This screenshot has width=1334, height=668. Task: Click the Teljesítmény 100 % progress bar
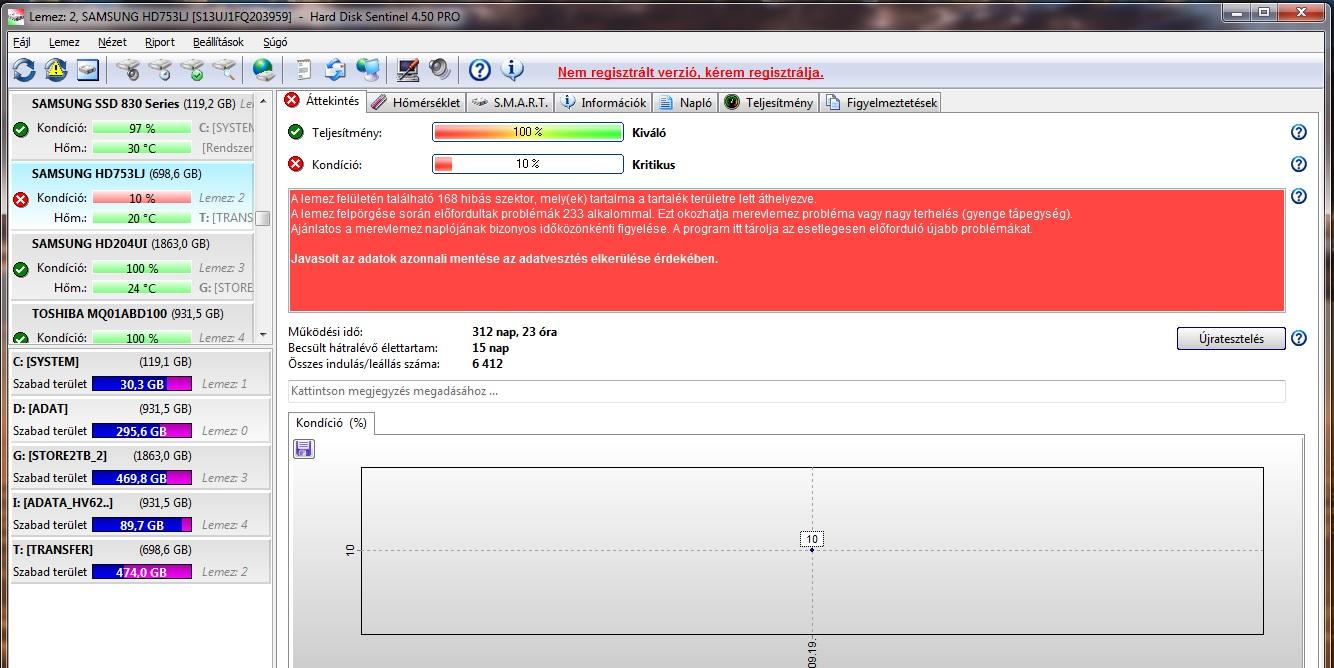[x=528, y=132]
